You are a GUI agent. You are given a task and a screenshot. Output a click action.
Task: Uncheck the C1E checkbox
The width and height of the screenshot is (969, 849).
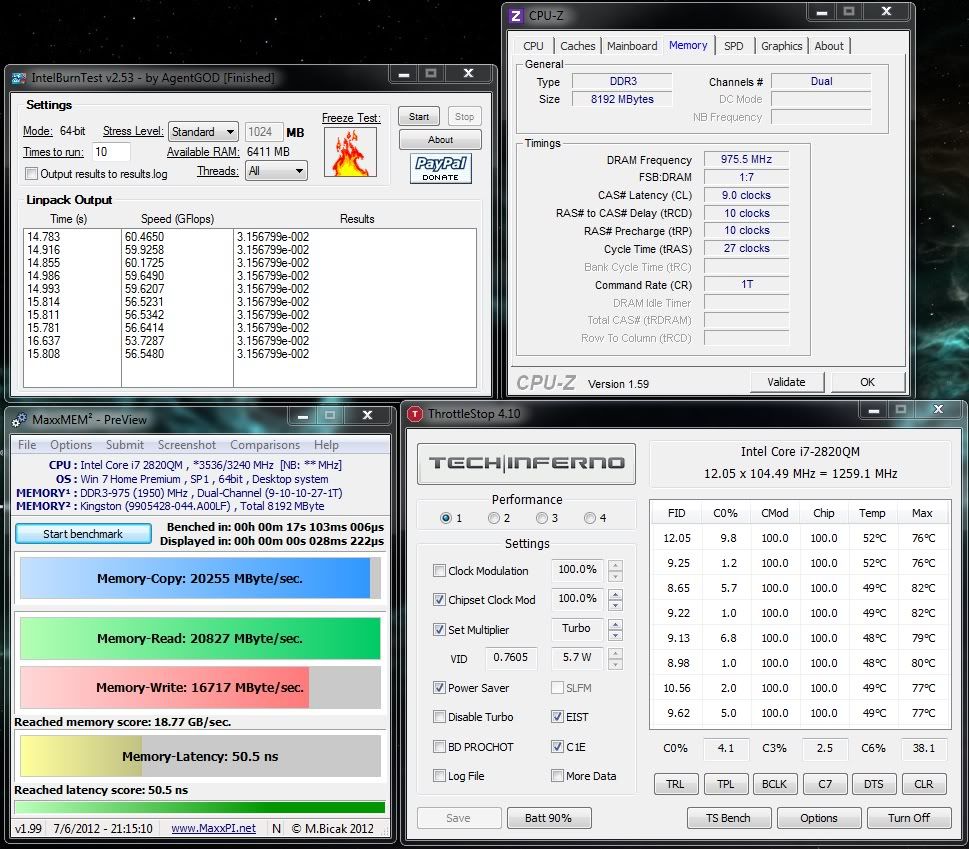[x=557, y=746]
